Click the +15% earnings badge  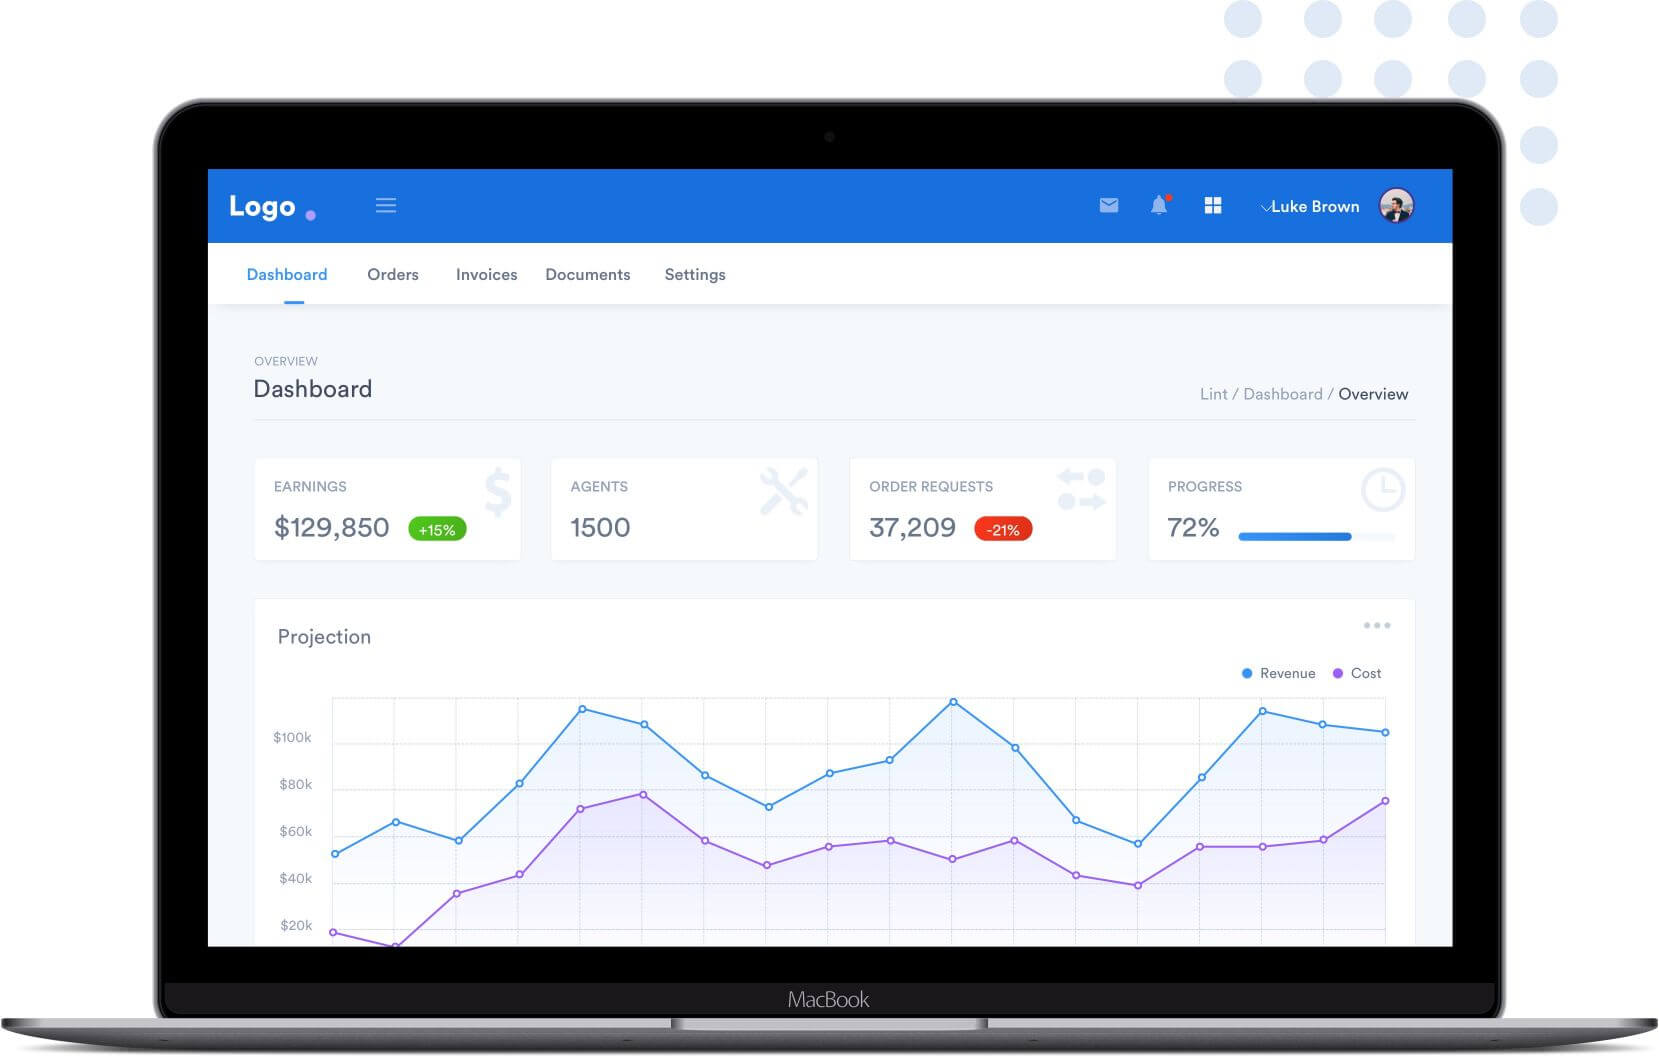pos(437,529)
